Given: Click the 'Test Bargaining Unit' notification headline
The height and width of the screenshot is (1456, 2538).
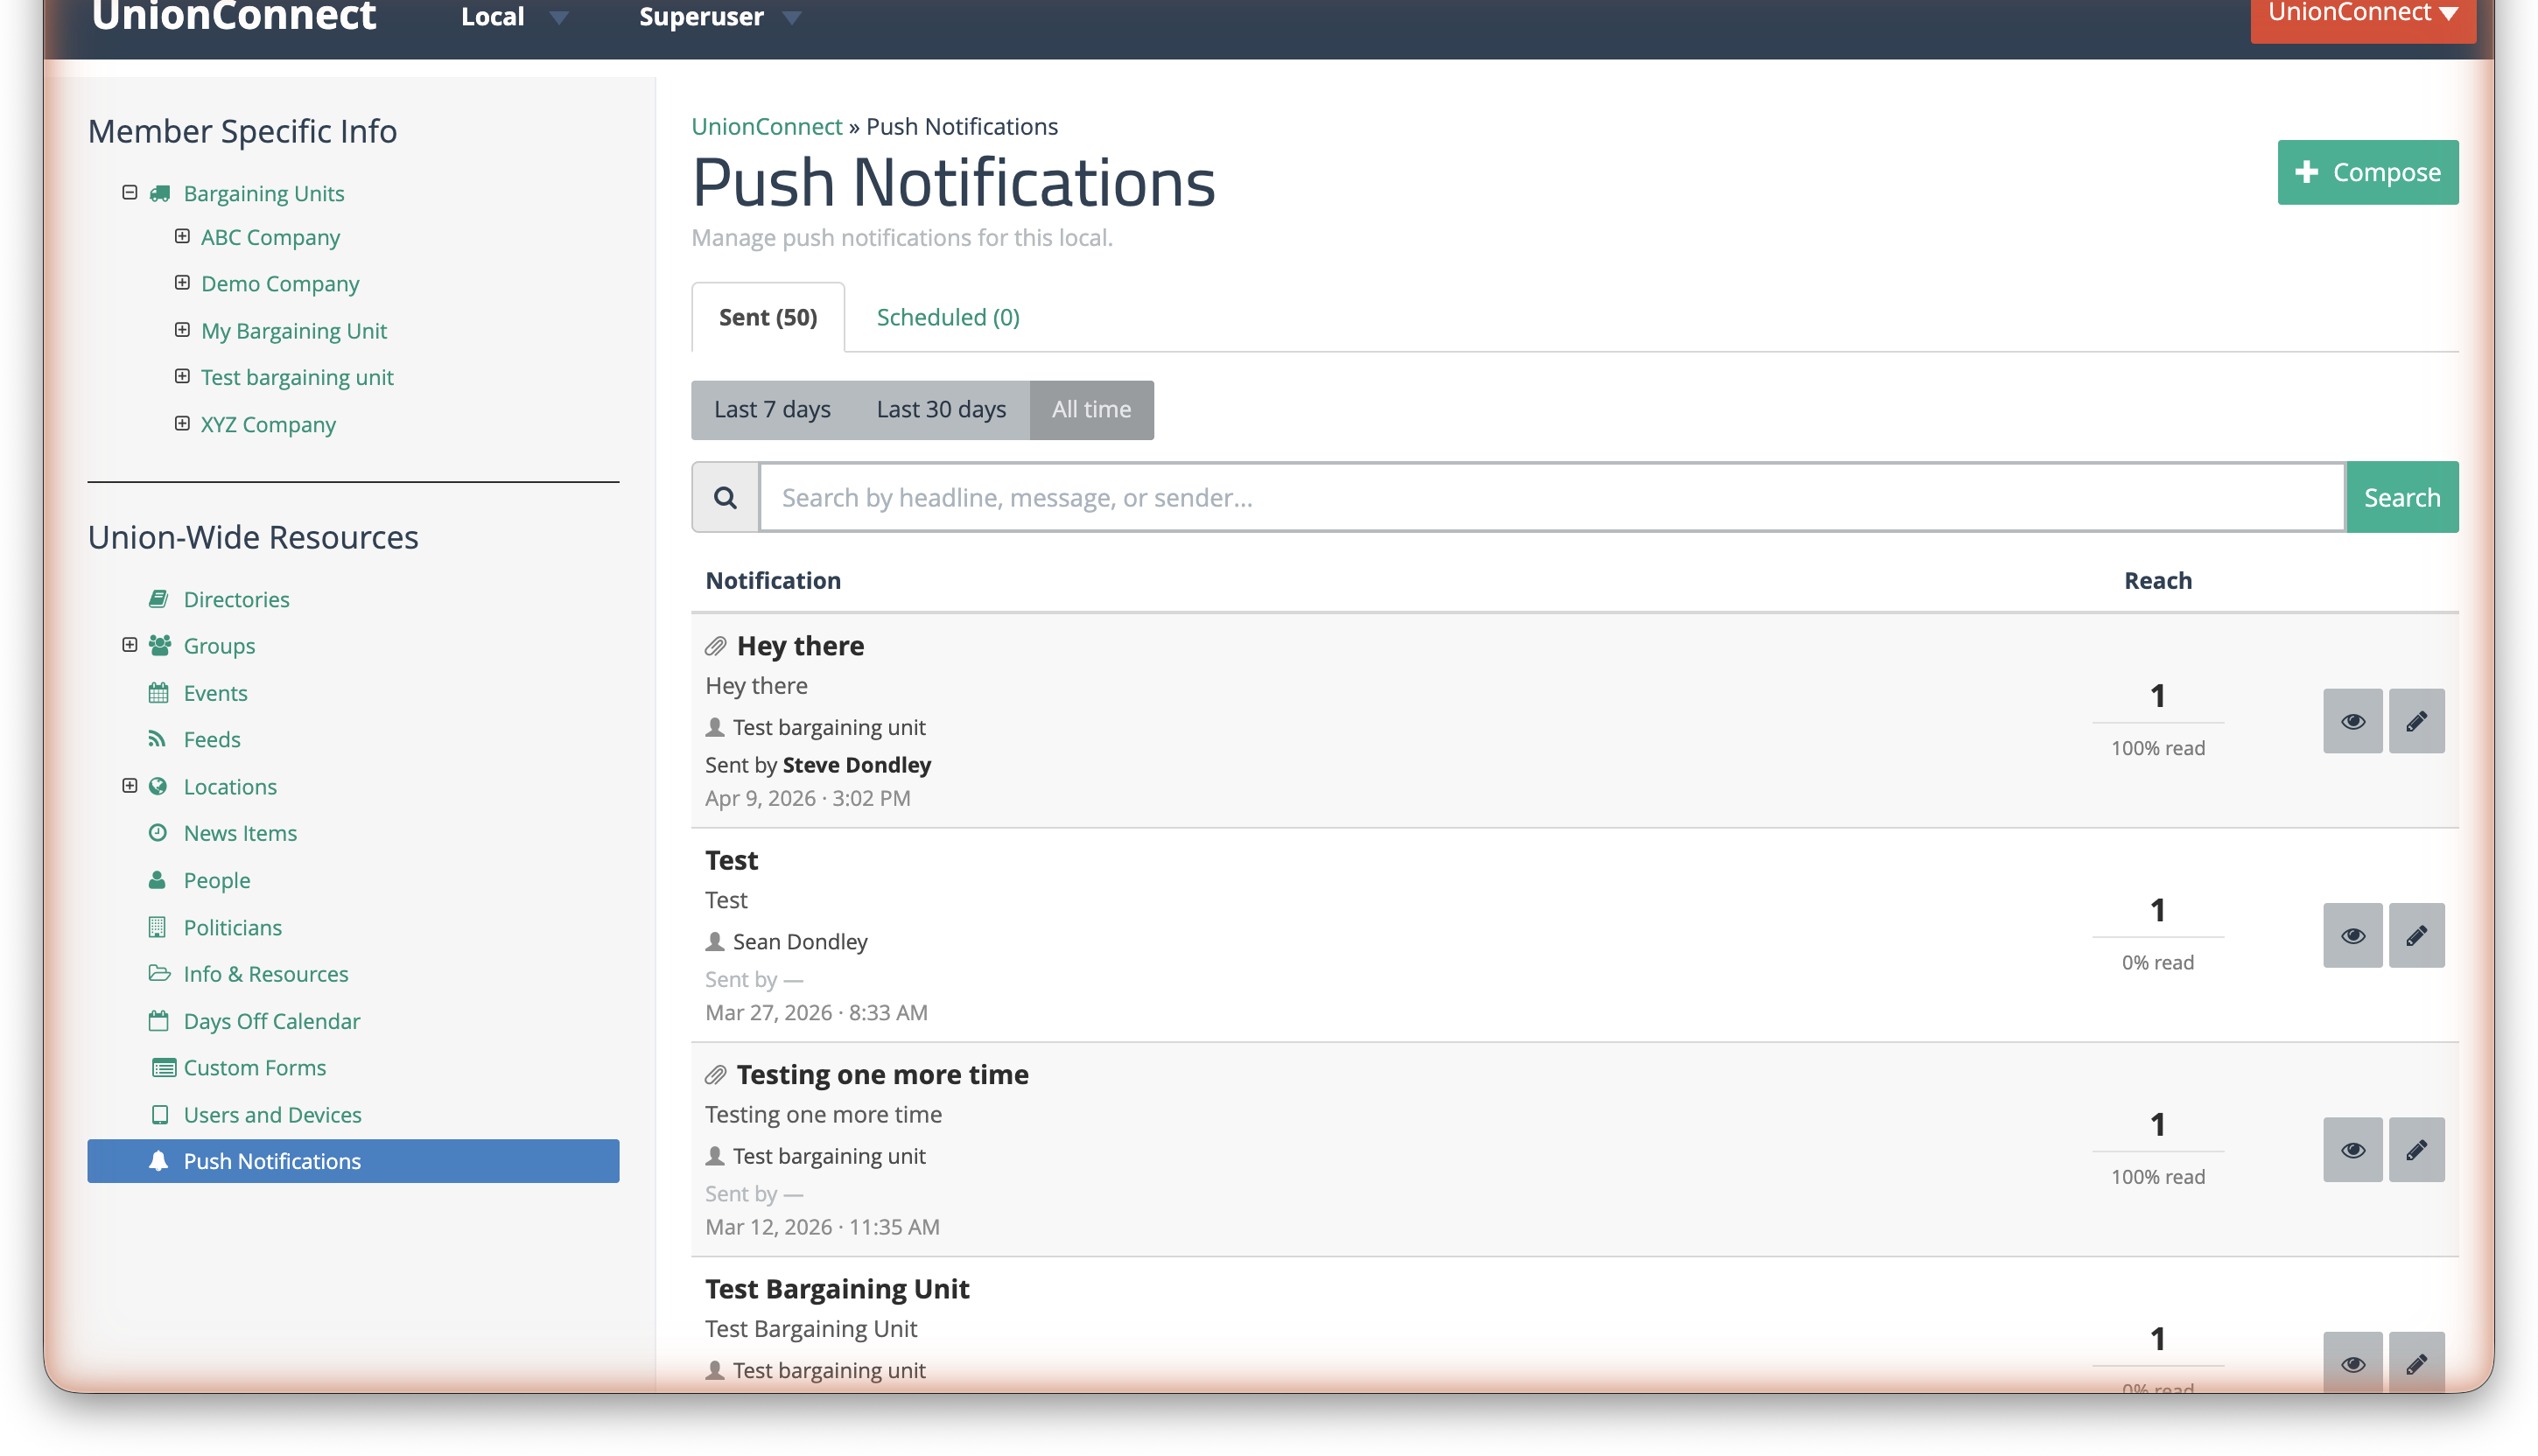Looking at the screenshot, I should 837,1289.
